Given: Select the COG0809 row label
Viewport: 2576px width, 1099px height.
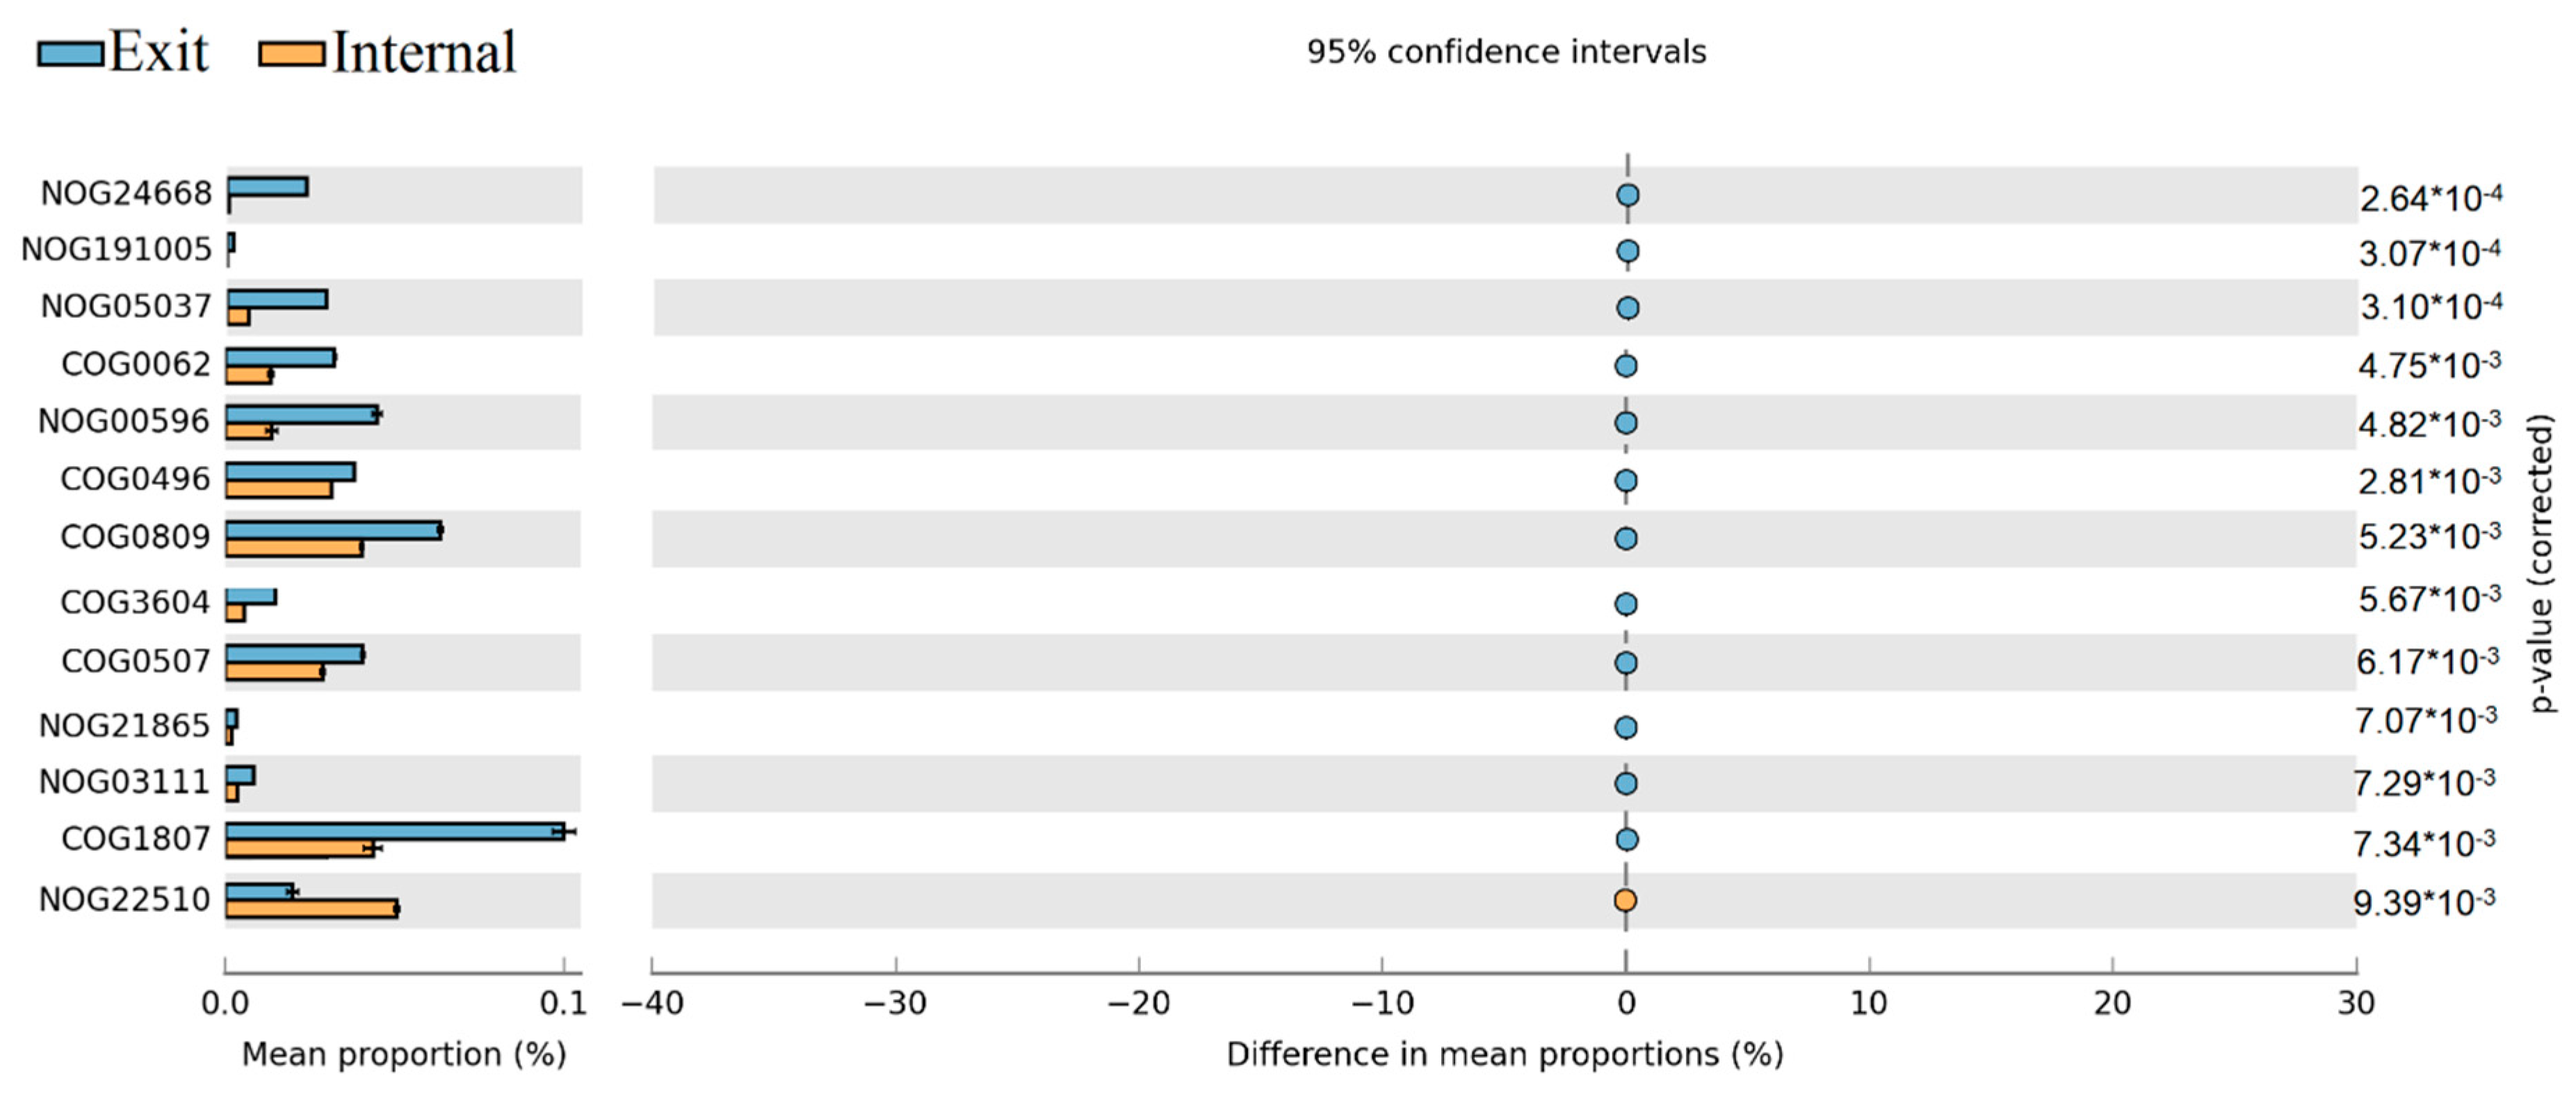Looking at the screenshot, I should click(x=135, y=537).
